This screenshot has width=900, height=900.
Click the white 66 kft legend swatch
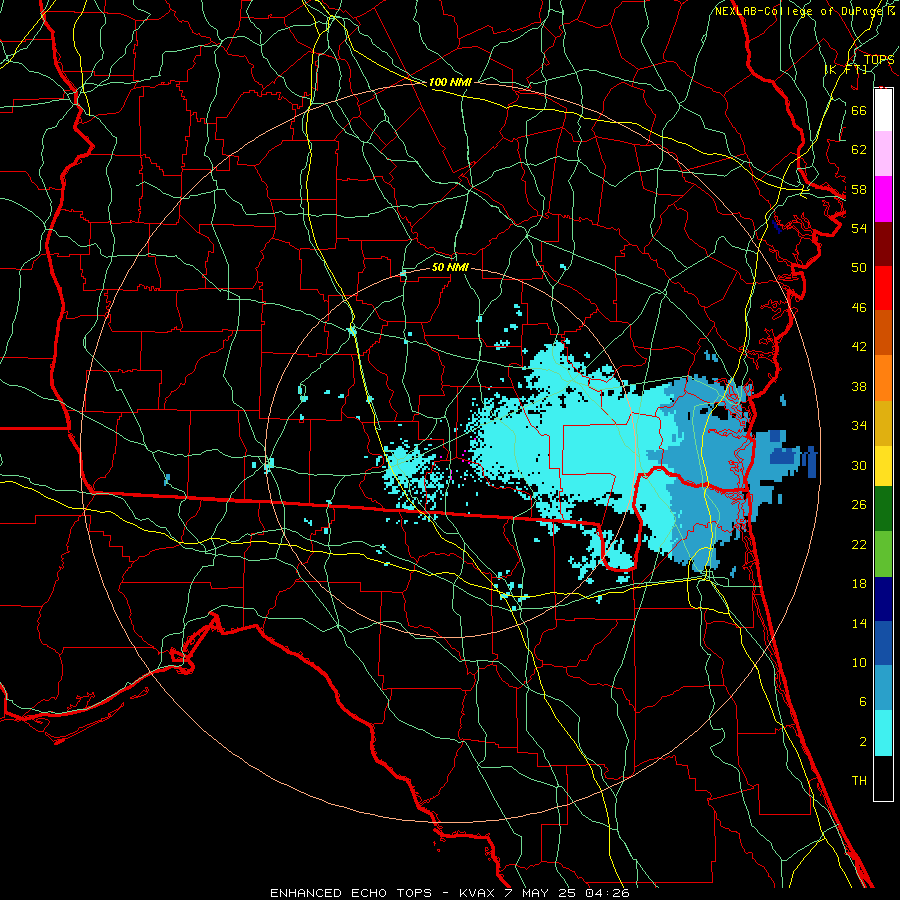883,110
